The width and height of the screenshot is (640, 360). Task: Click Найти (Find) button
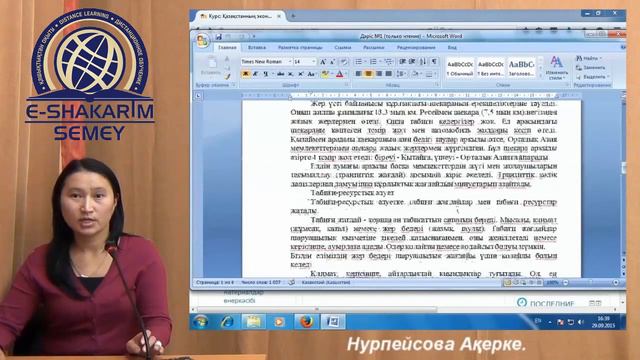[589, 58]
